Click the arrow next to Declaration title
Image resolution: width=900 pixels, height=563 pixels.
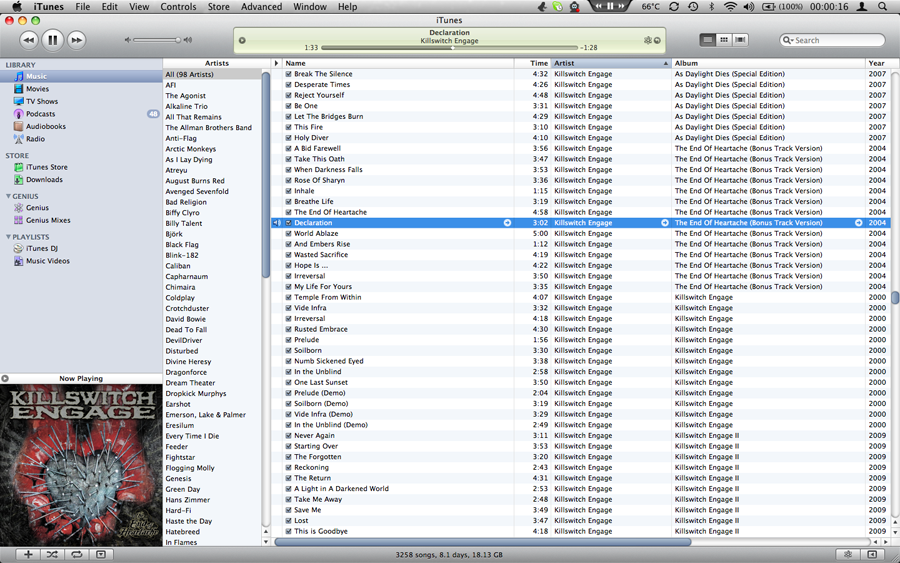[507, 223]
